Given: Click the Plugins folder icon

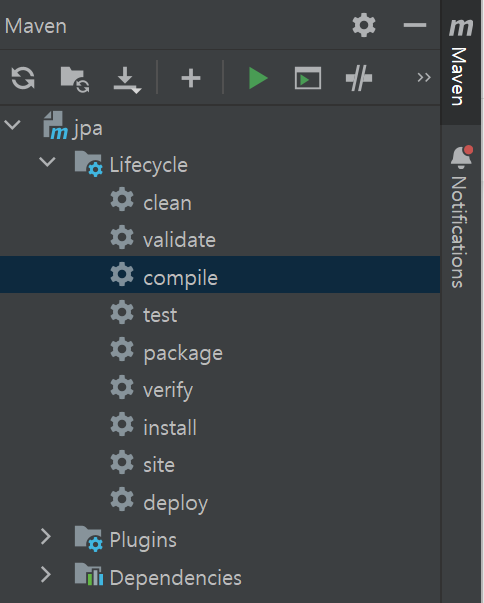Looking at the screenshot, I should [88, 538].
